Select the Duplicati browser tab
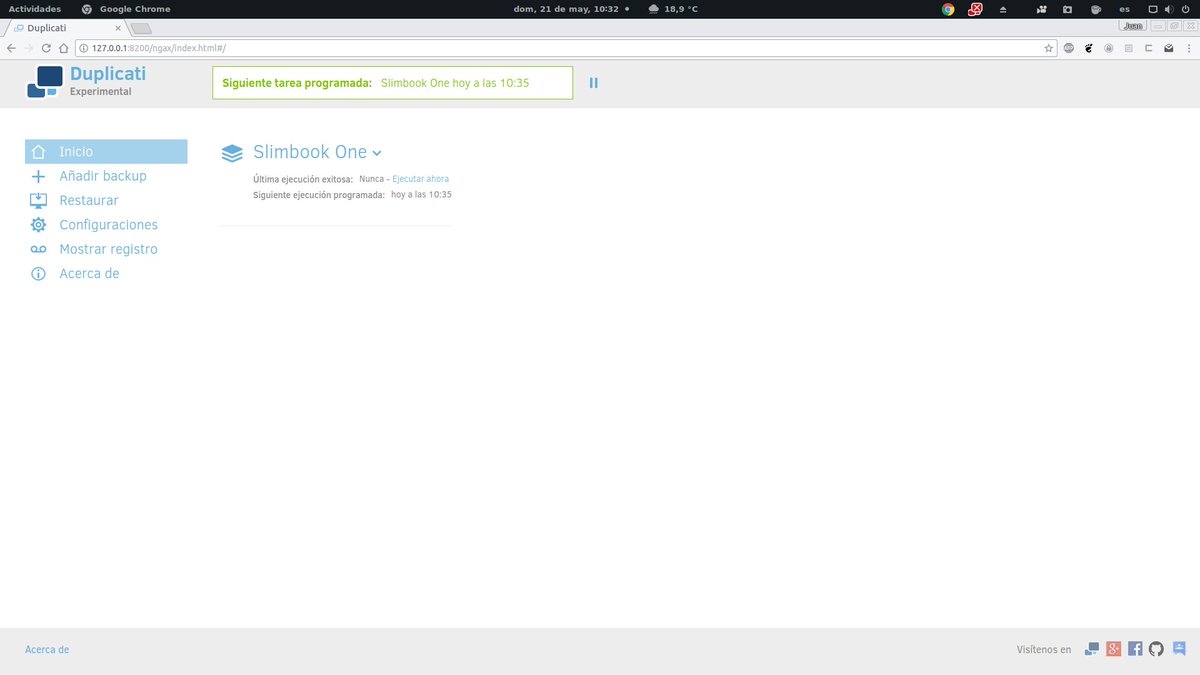Image resolution: width=1200 pixels, height=675 pixels. point(65,28)
